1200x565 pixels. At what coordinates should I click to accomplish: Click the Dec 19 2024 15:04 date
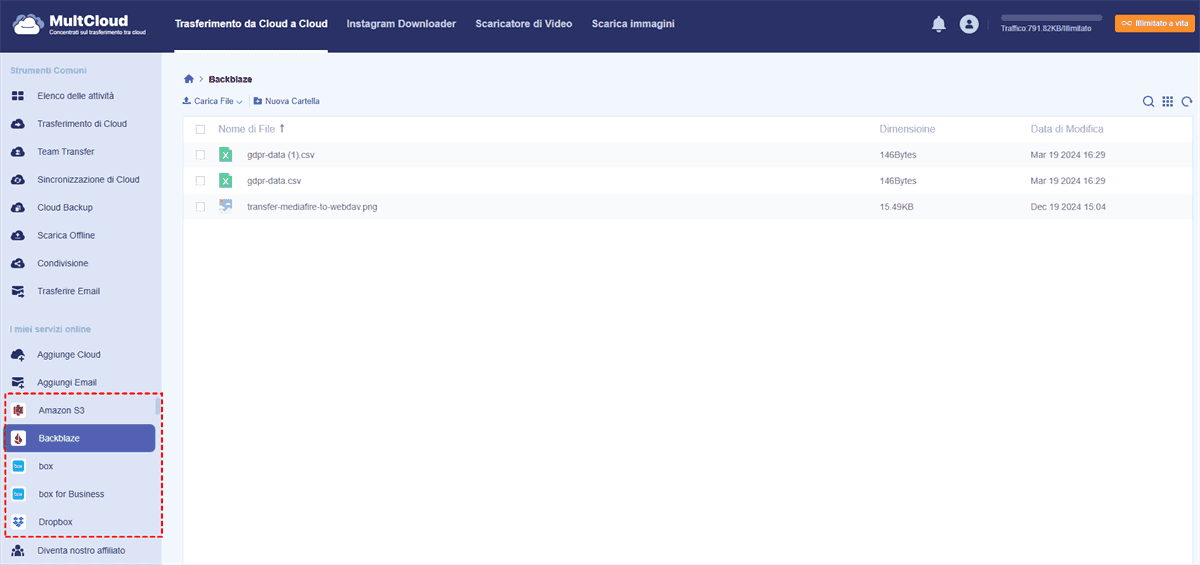(x=1068, y=207)
